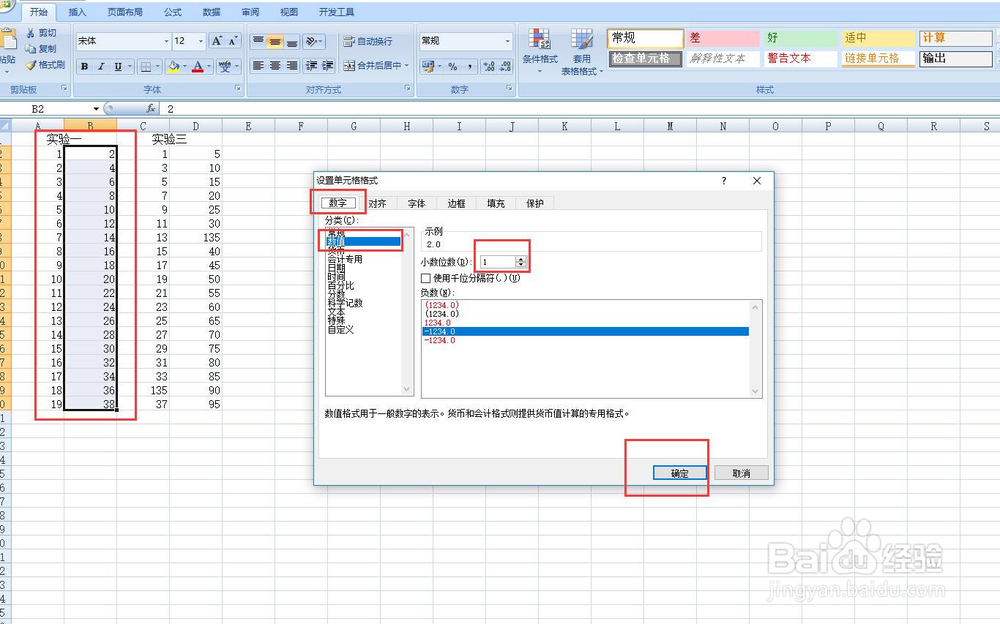Align text right in the ribbon
1000x624 pixels.
pos(291,66)
